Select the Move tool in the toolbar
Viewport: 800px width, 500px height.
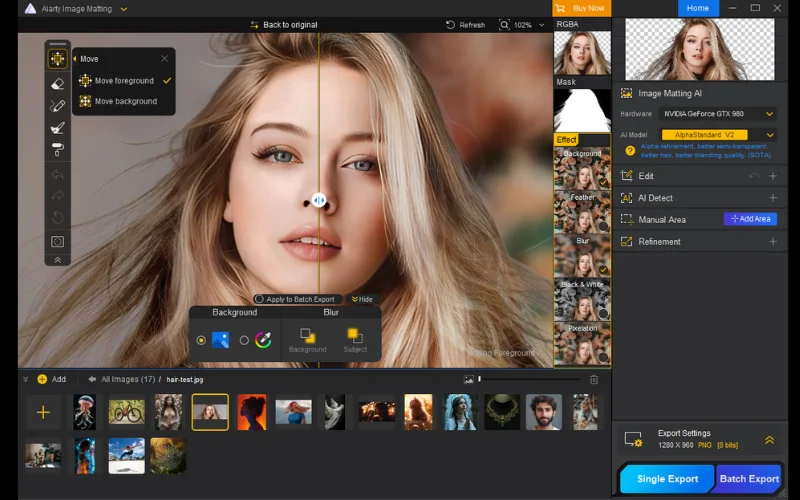[x=58, y=59]
